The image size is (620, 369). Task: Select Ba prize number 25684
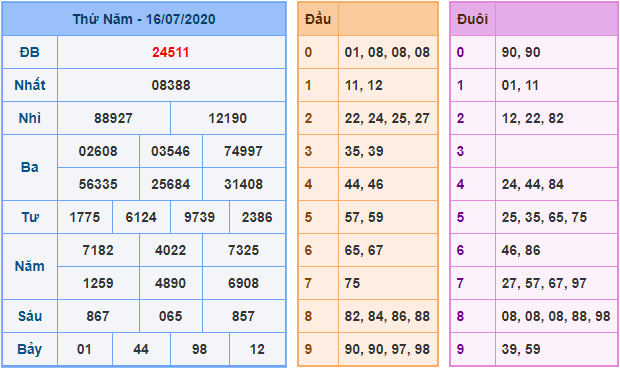point(170,184)
